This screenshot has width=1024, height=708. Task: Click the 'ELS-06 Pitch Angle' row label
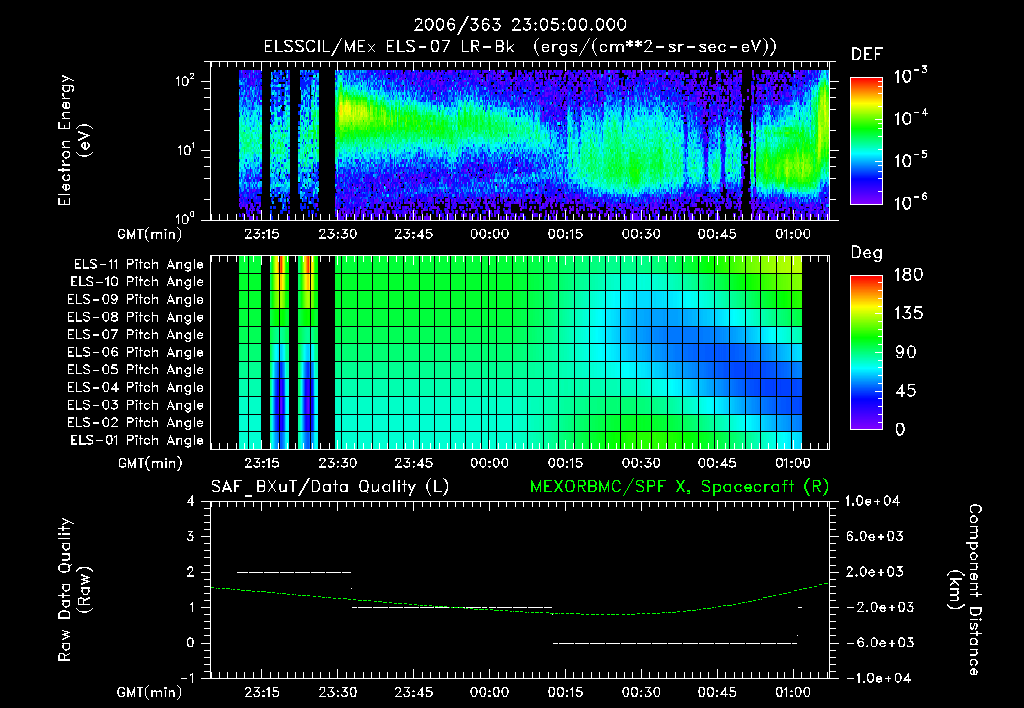pyautogui.click(x=136, y=352)
